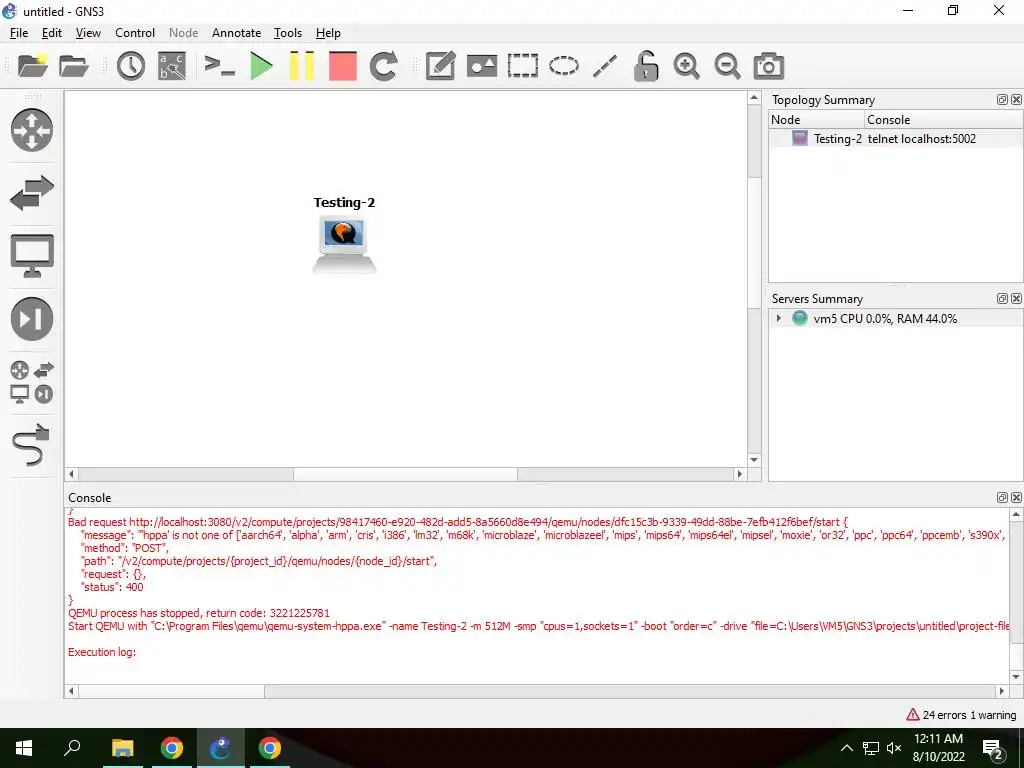Zoom out of the topology

[727, 66]
